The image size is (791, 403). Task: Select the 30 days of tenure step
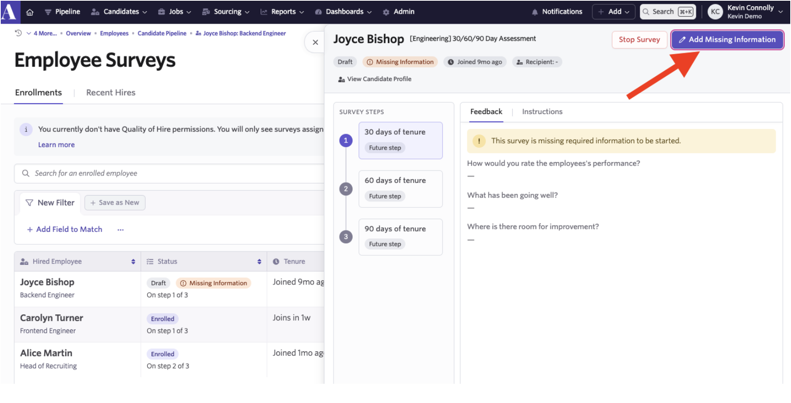coord(401,141)
